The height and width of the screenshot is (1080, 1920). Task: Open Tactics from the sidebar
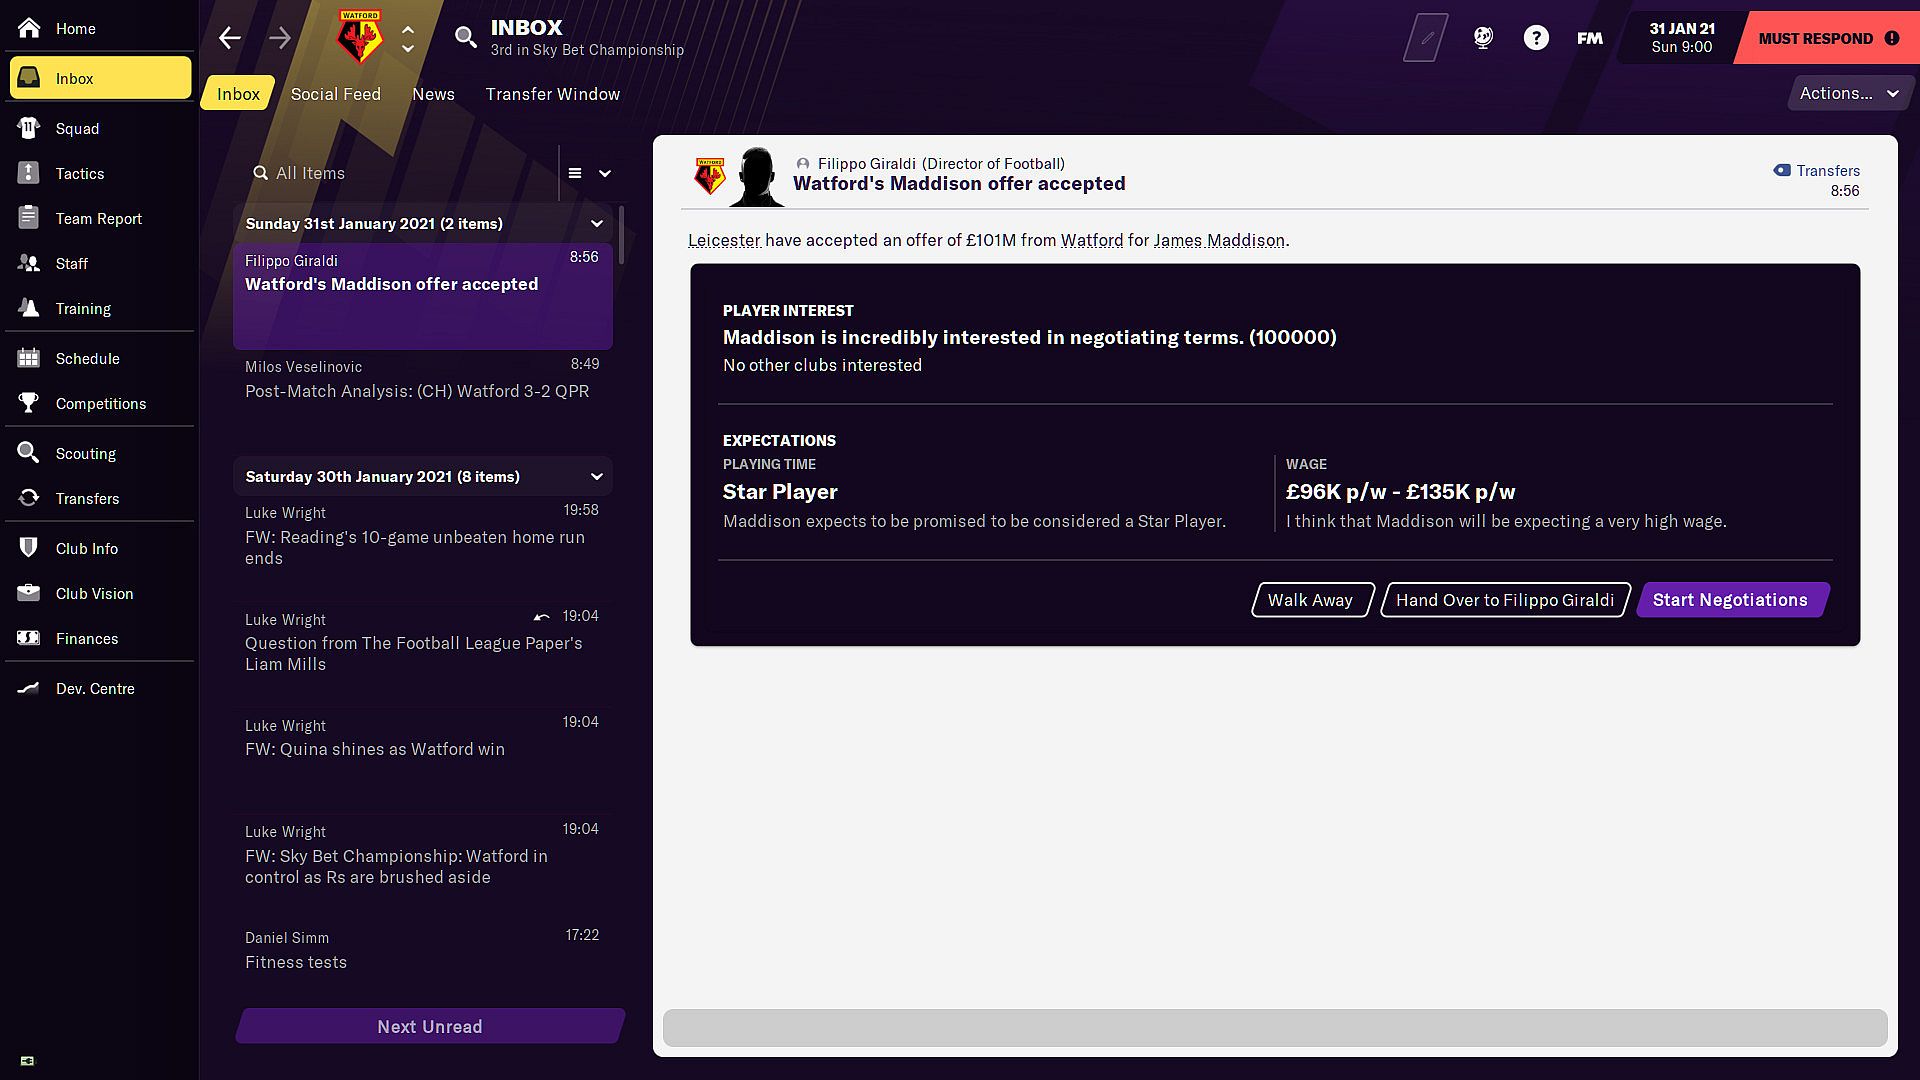(80, 173)
